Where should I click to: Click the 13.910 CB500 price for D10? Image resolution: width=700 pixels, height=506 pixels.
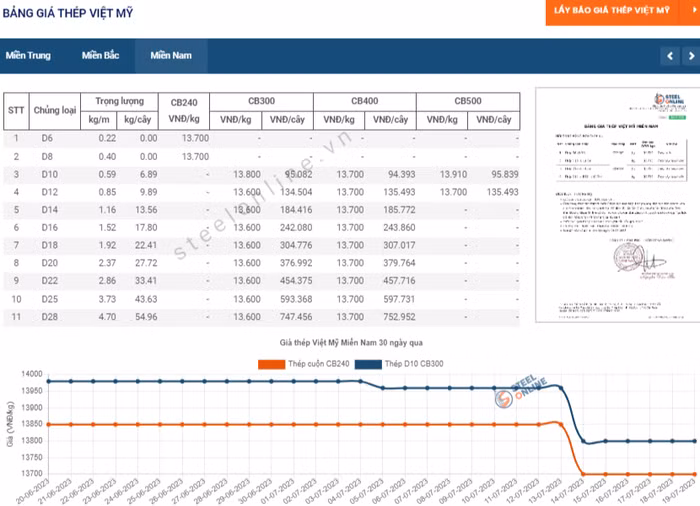click(x=453, y=175)
